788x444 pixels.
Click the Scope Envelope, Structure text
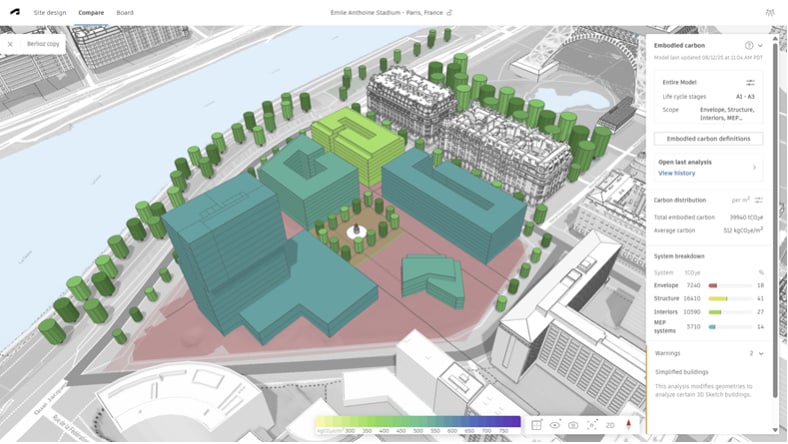(x=727, y=114)
